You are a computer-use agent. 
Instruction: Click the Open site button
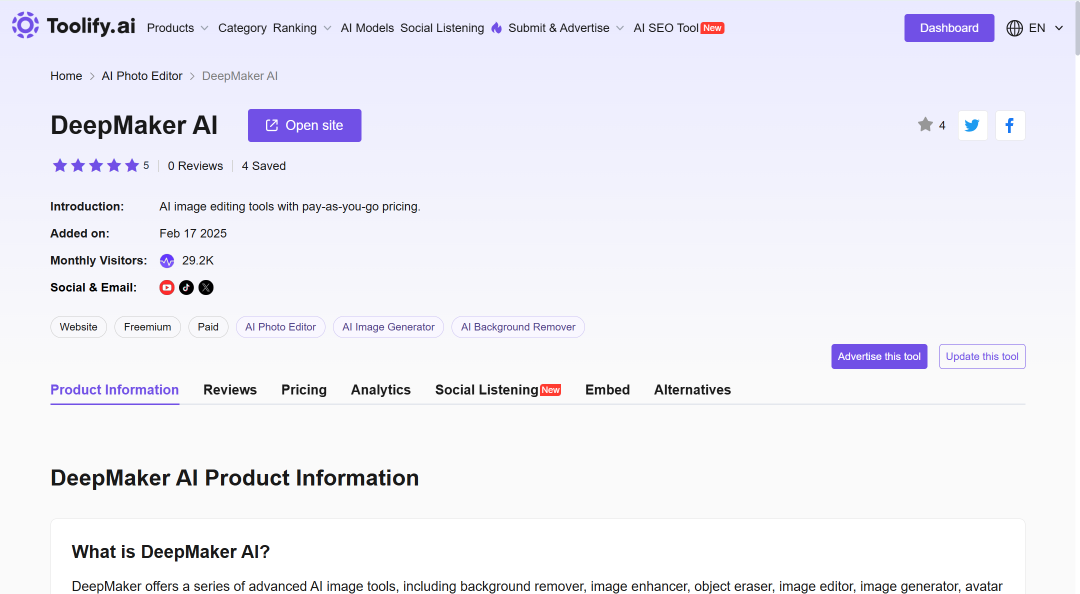[x=304, y=125]
